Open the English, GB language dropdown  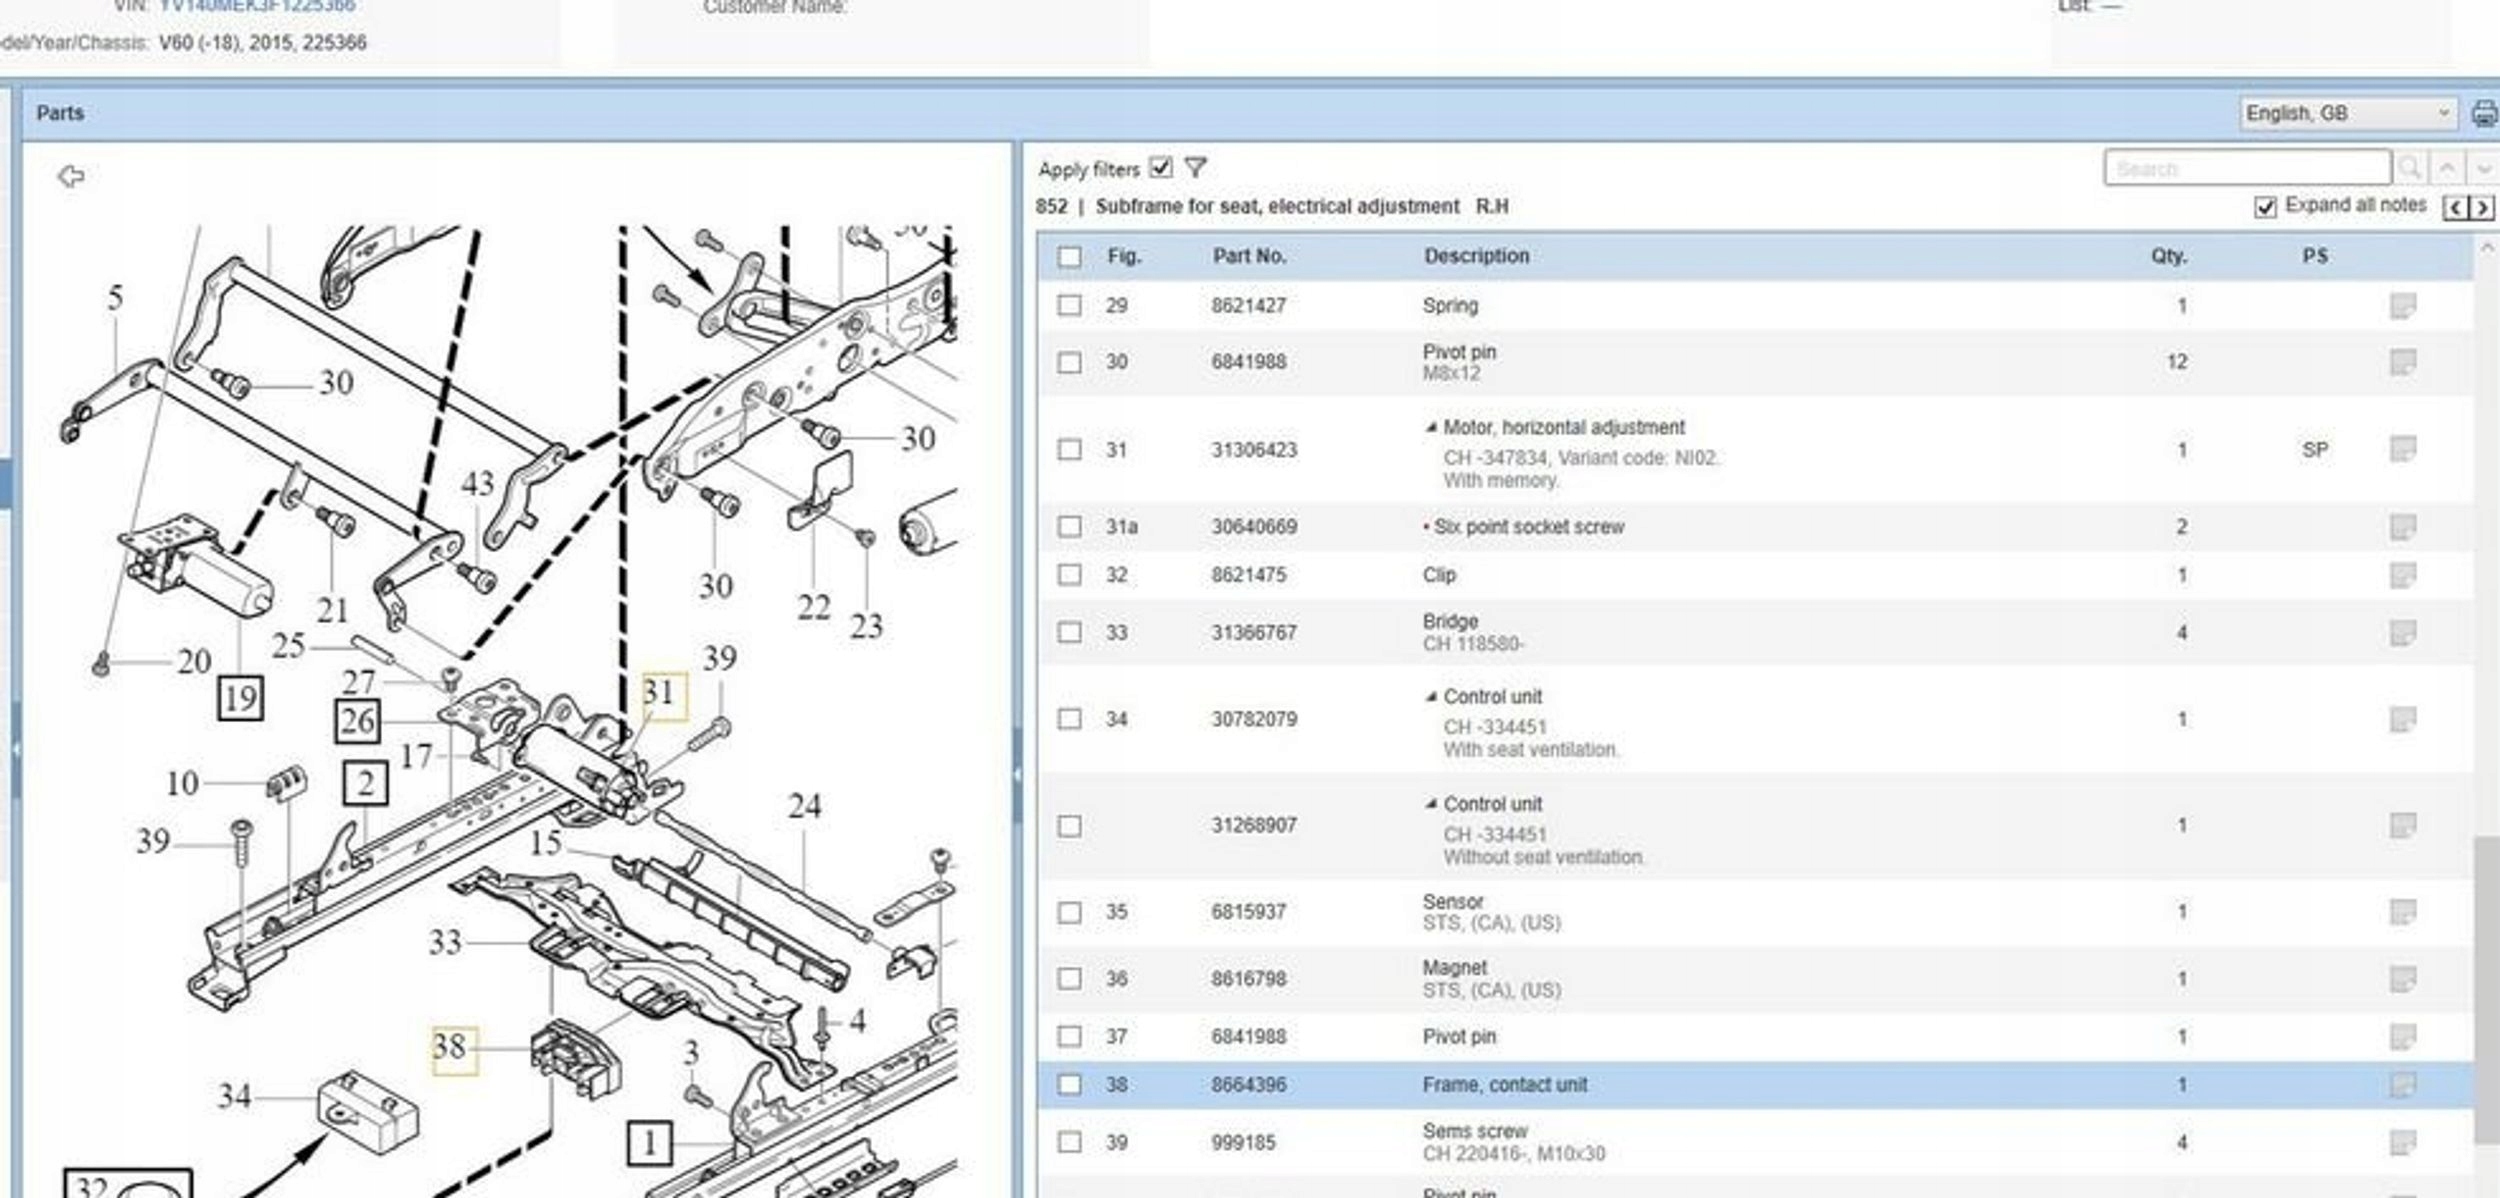click(2346, 113)
